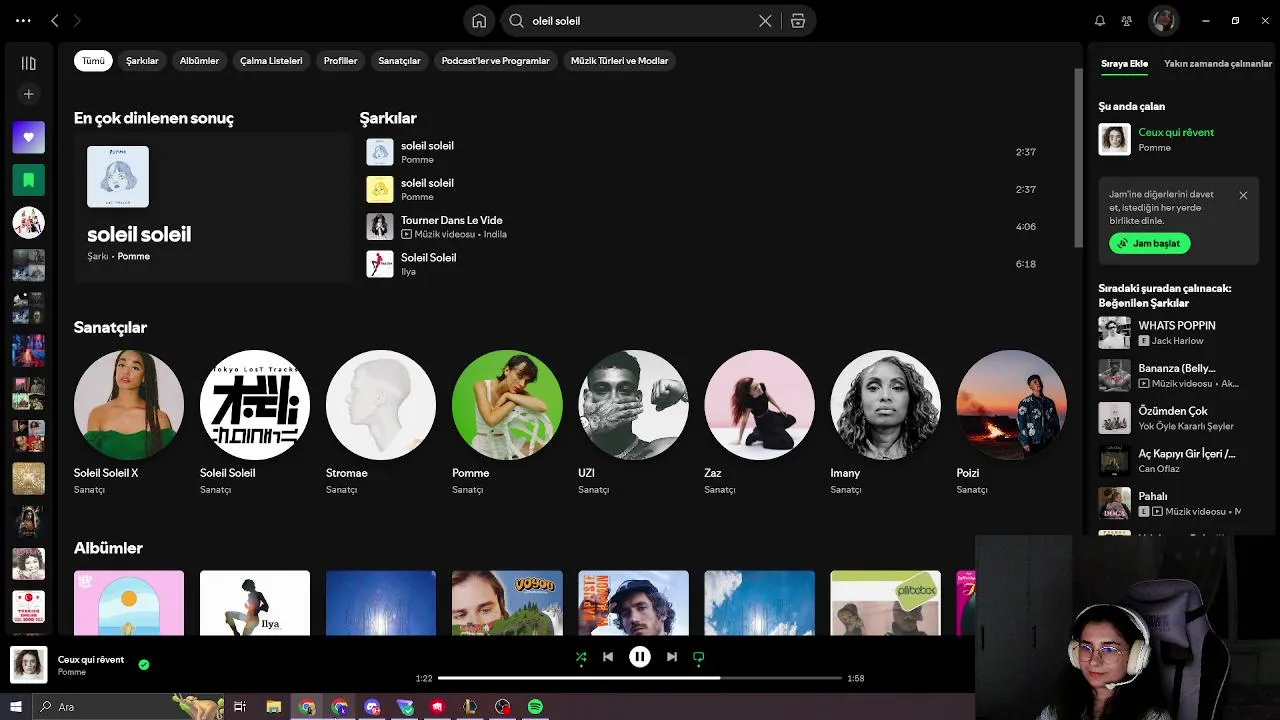The width and height of the screenshot is (1280, 720).
Task: Open the Home page icon
Action: [x=479, y=21]
